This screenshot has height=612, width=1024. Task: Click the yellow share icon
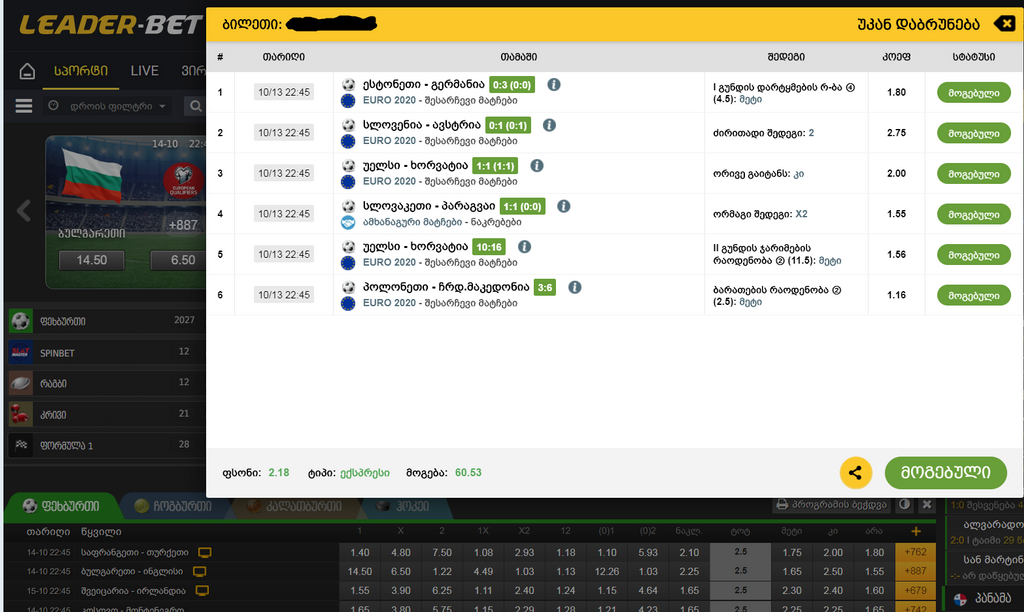[x=856, y=472]
